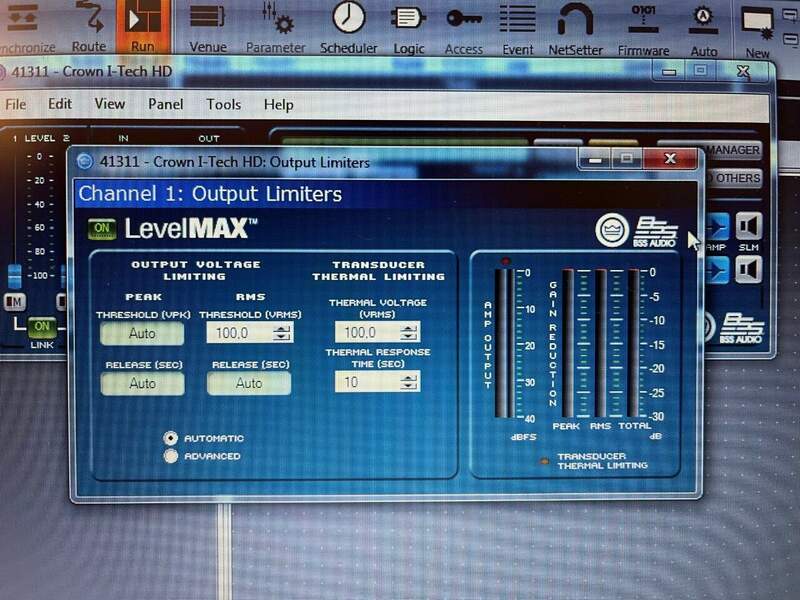Select the Automatic radio button

click(171, 438)
